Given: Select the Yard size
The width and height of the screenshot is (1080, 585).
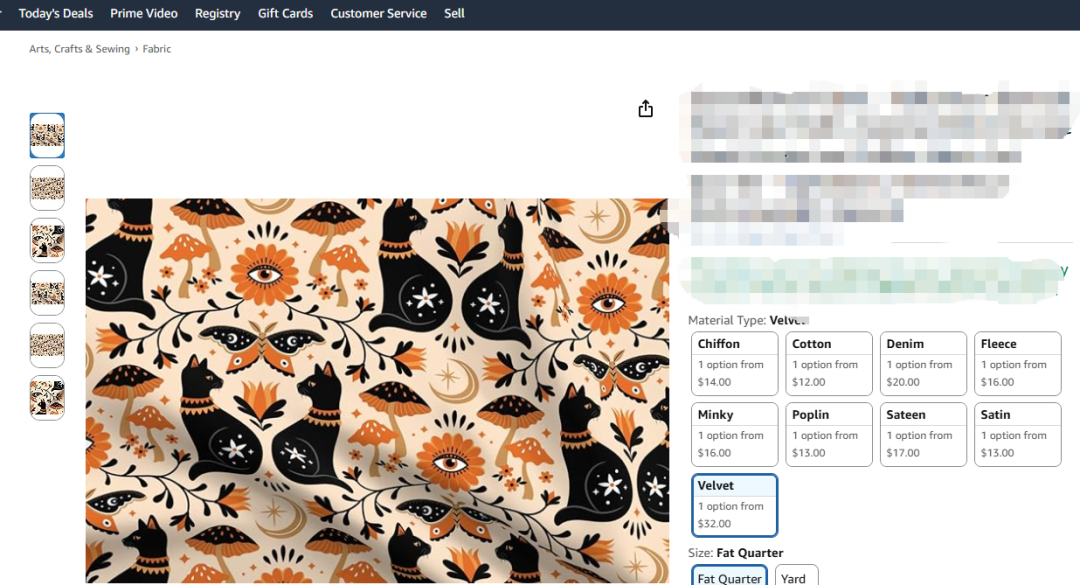Looking at the screenshot, I should [x=796, y=576].
